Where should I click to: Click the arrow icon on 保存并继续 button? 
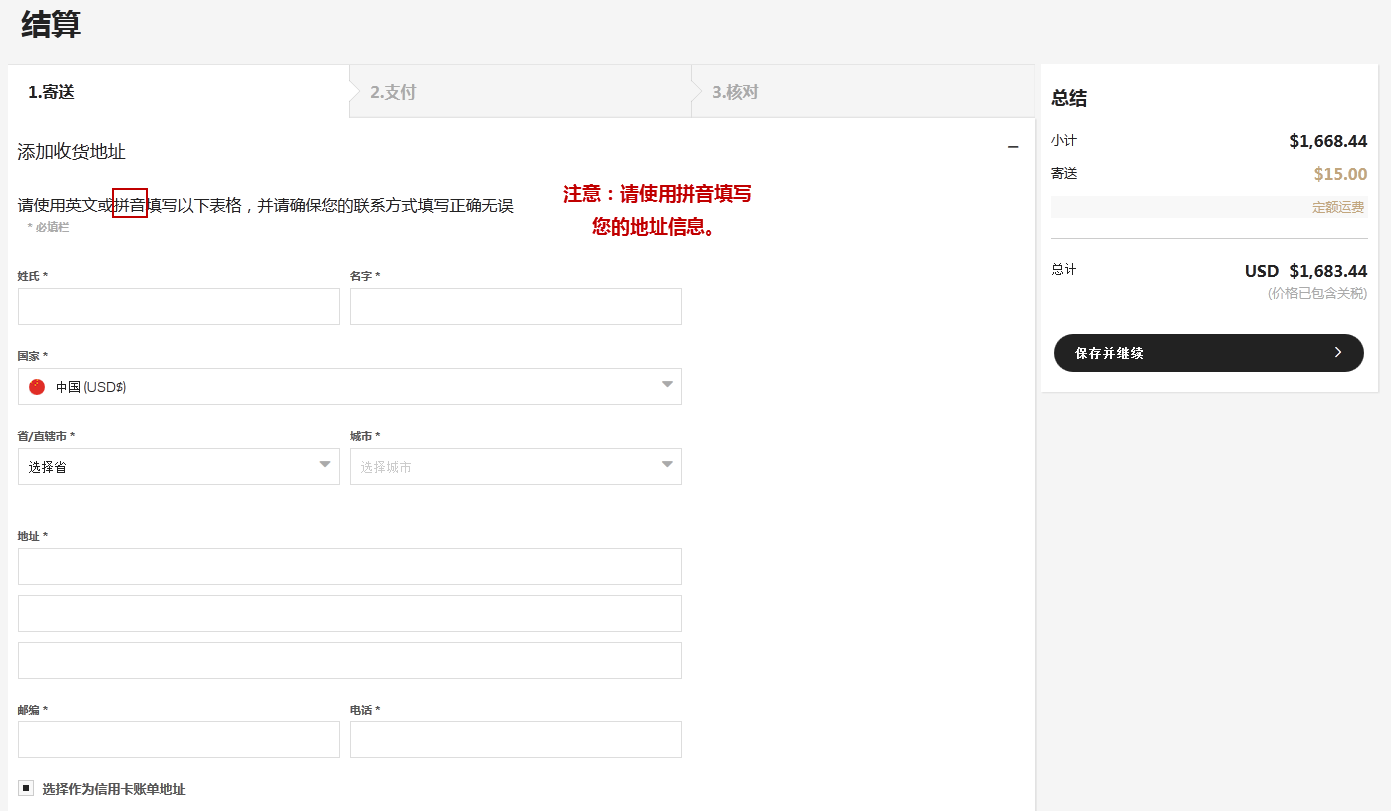[x=1338, y=352]
